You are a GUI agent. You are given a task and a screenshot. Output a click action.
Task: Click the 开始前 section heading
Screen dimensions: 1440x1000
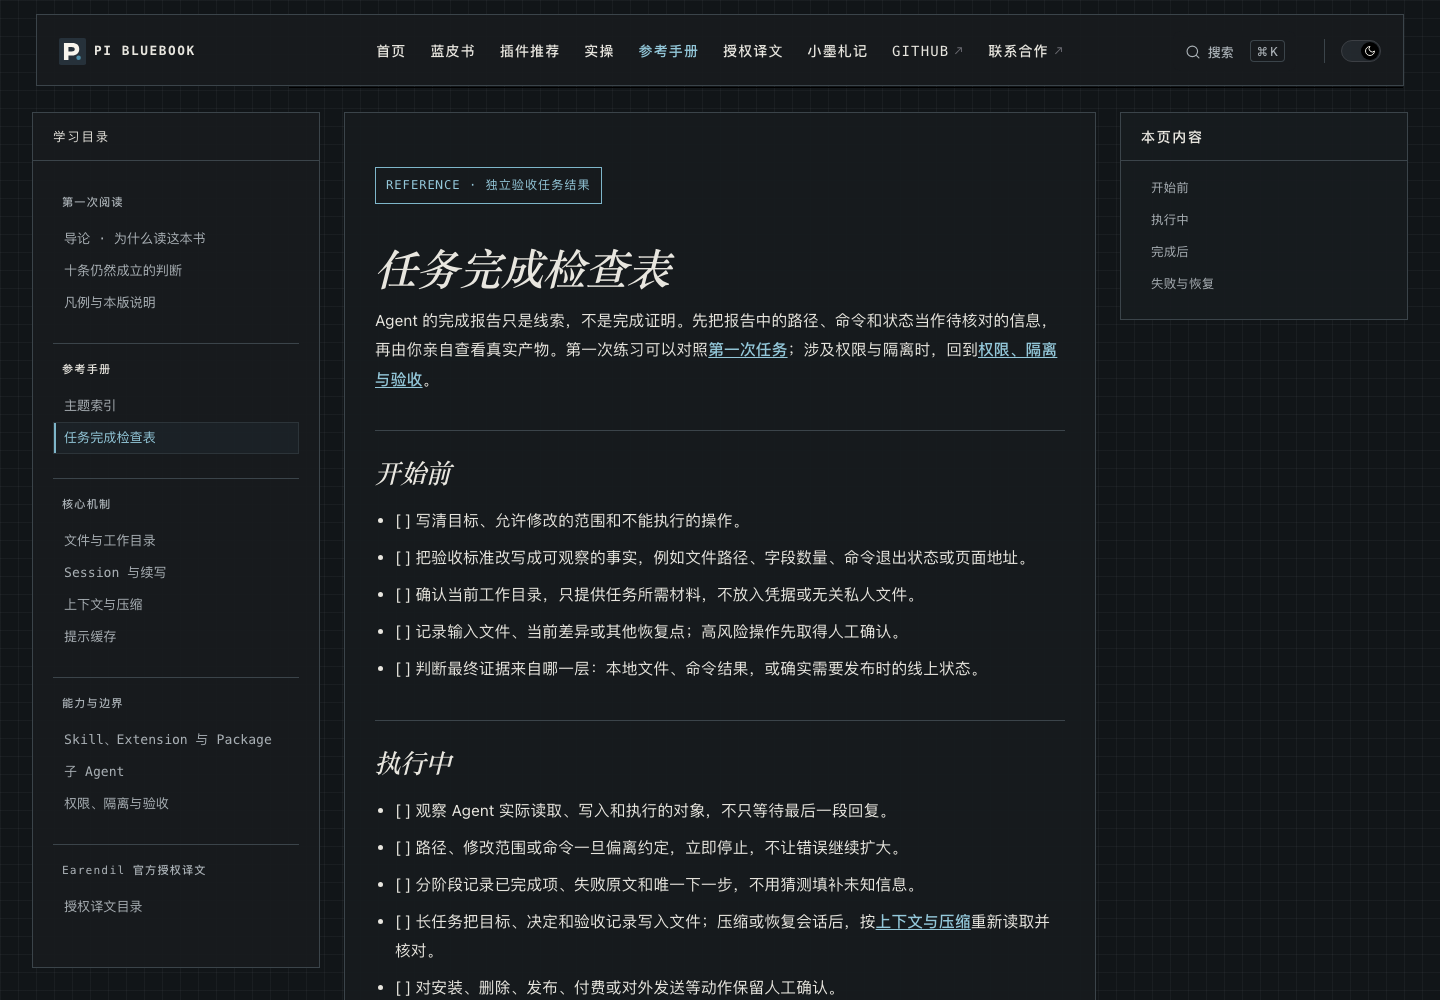coord(414,473)
